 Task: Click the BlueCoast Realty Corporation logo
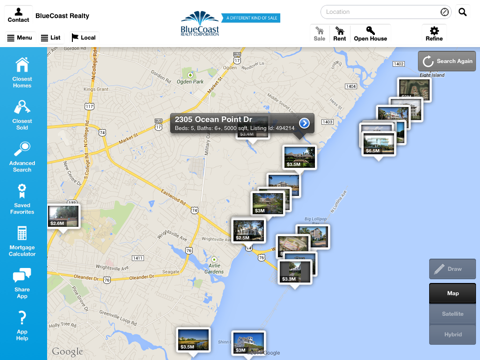[200, 23]
